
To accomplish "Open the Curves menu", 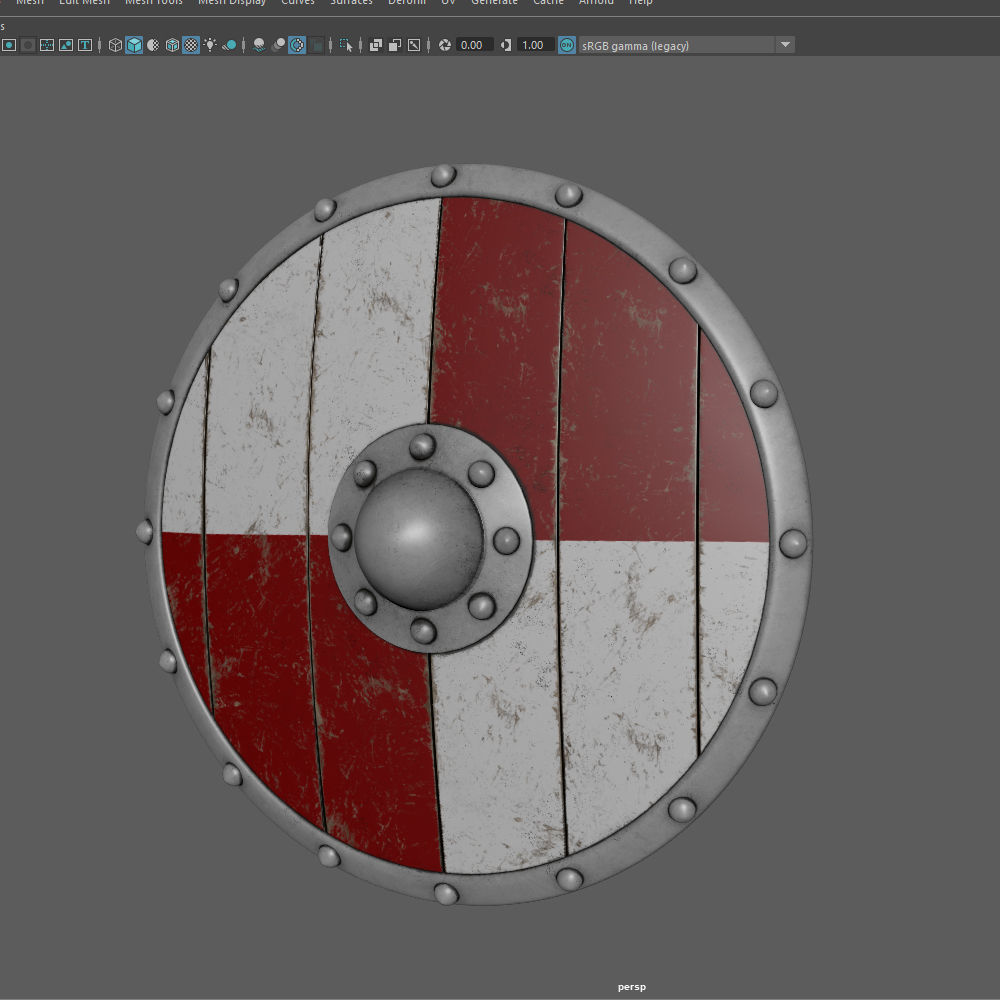I will 298,3.
